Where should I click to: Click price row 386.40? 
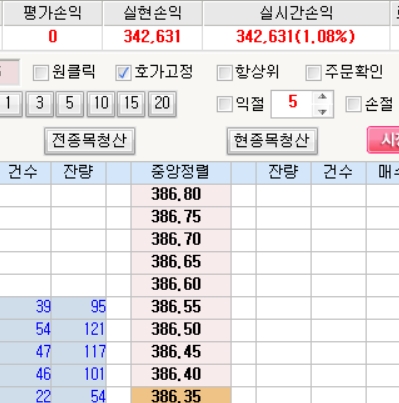[181, 375]
